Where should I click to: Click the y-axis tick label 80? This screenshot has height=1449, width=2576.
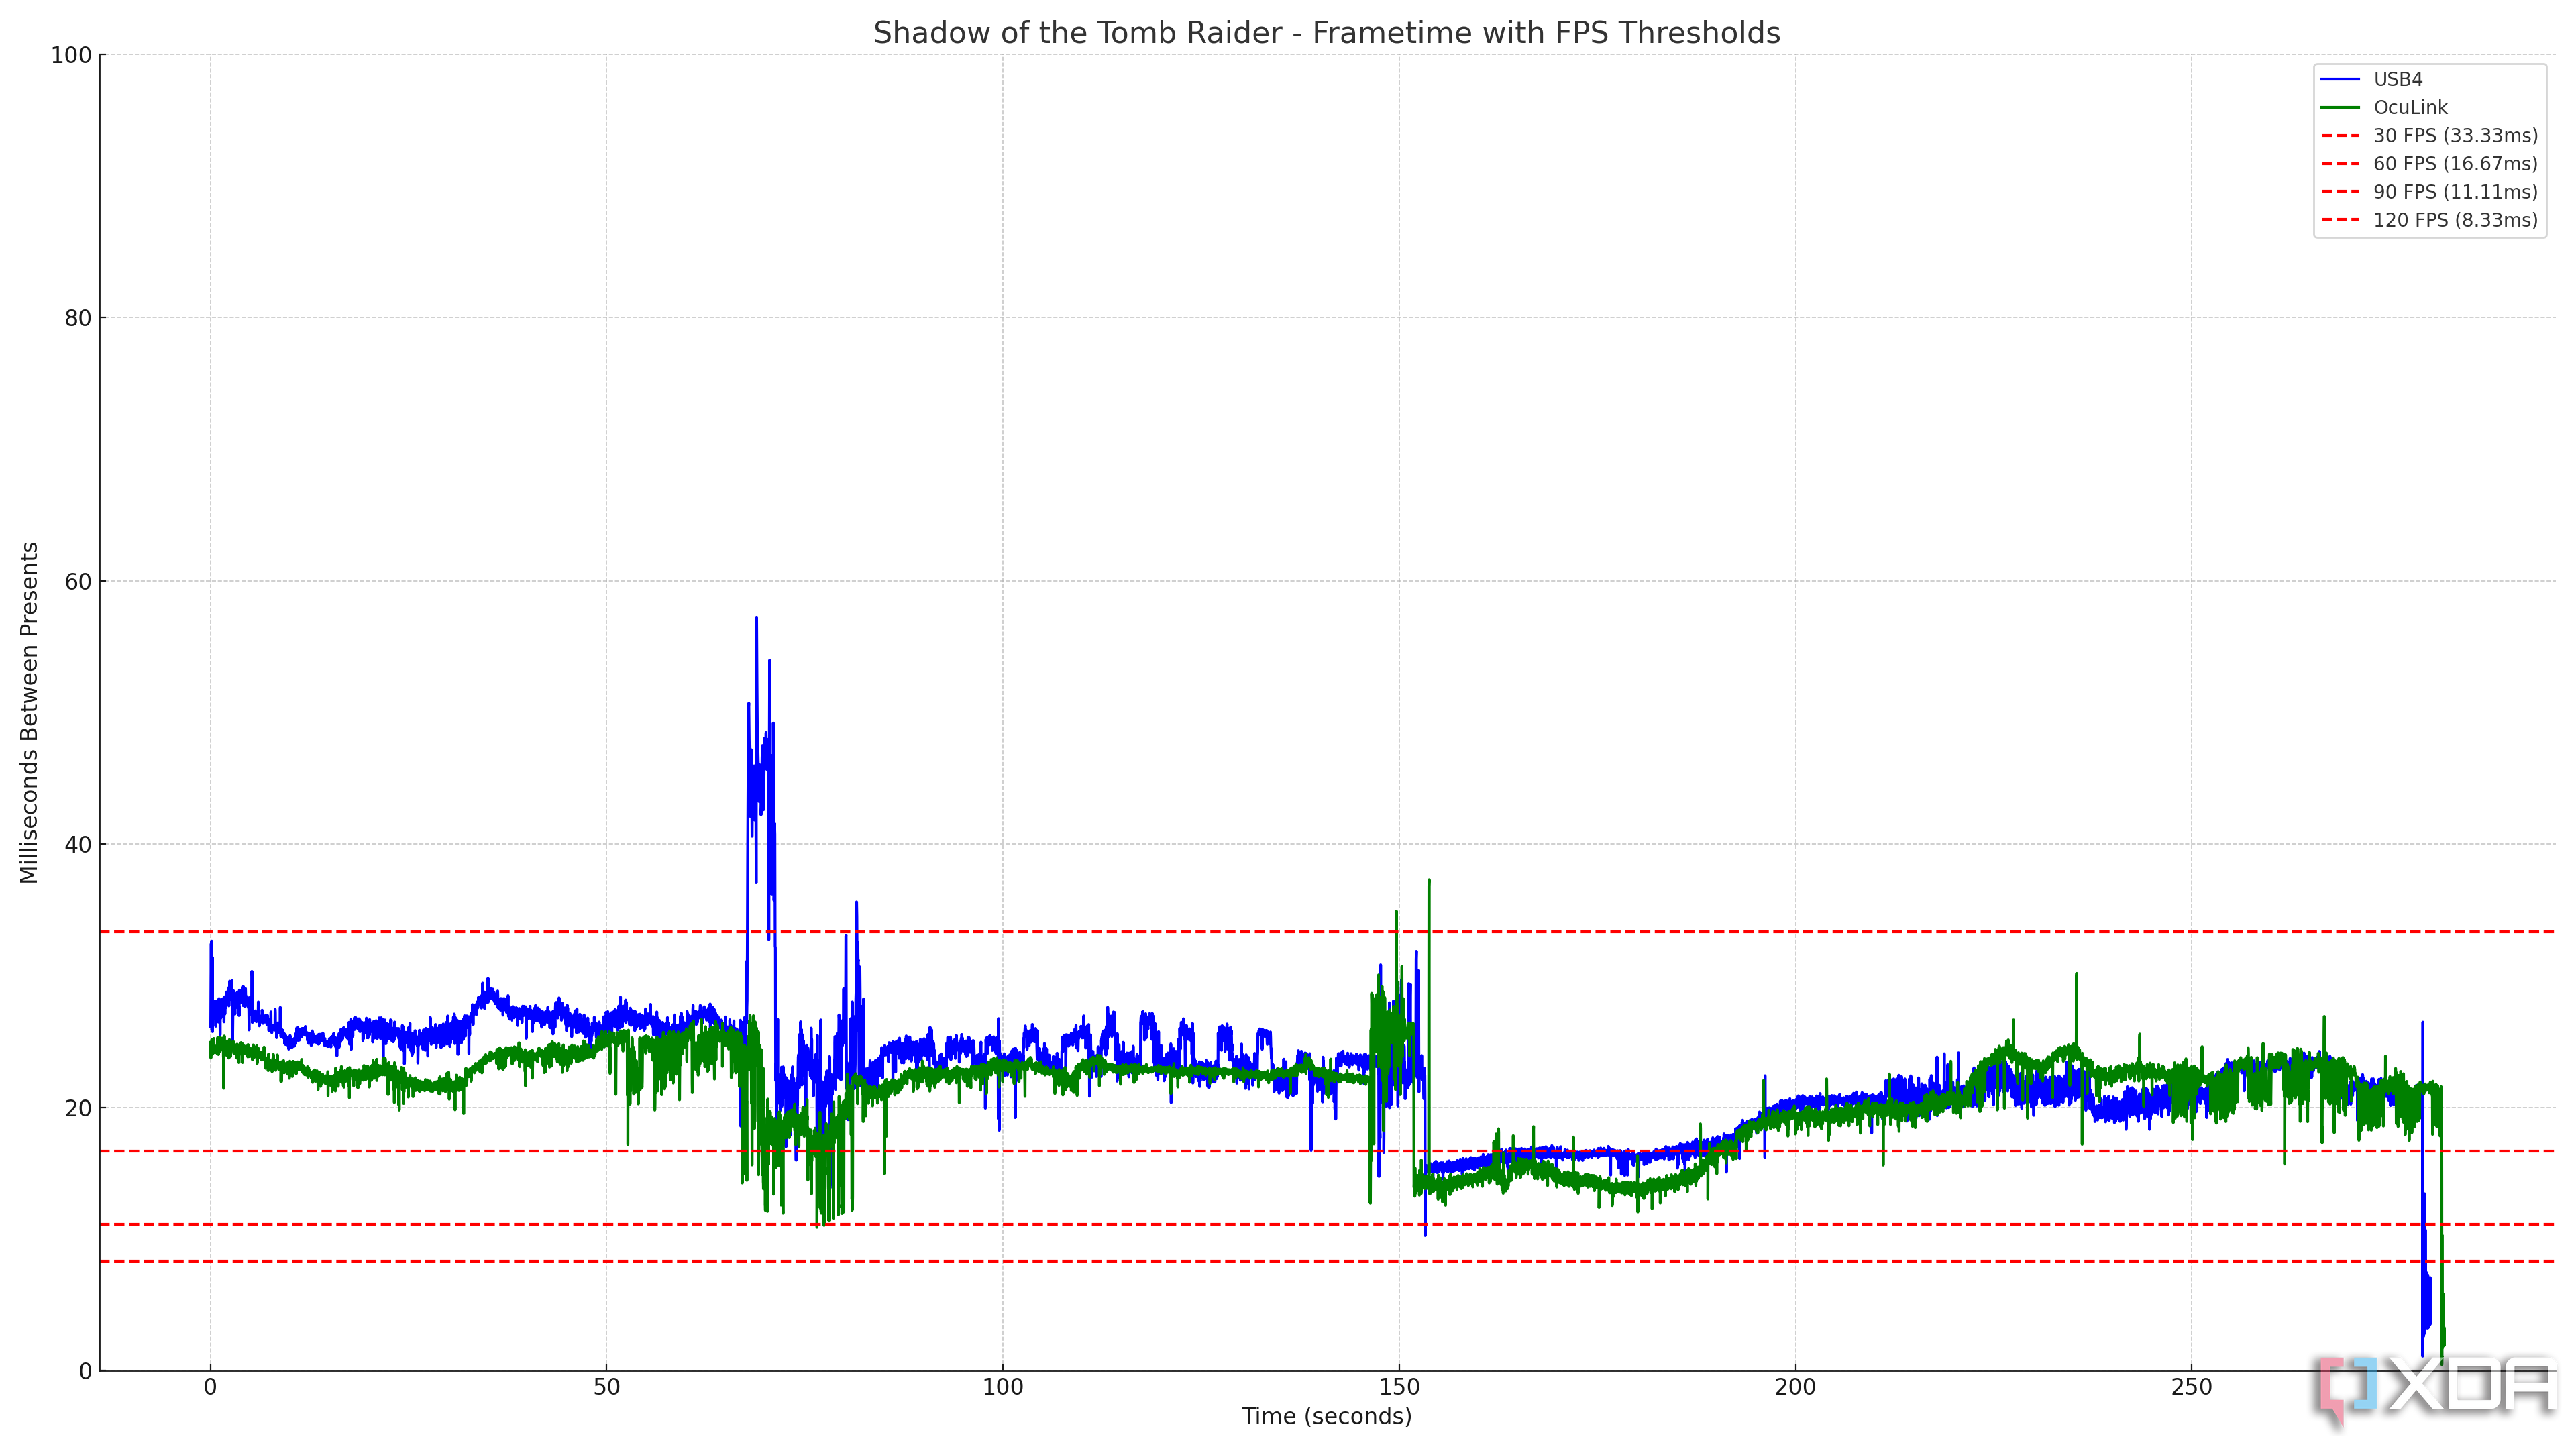click(78, 318)
